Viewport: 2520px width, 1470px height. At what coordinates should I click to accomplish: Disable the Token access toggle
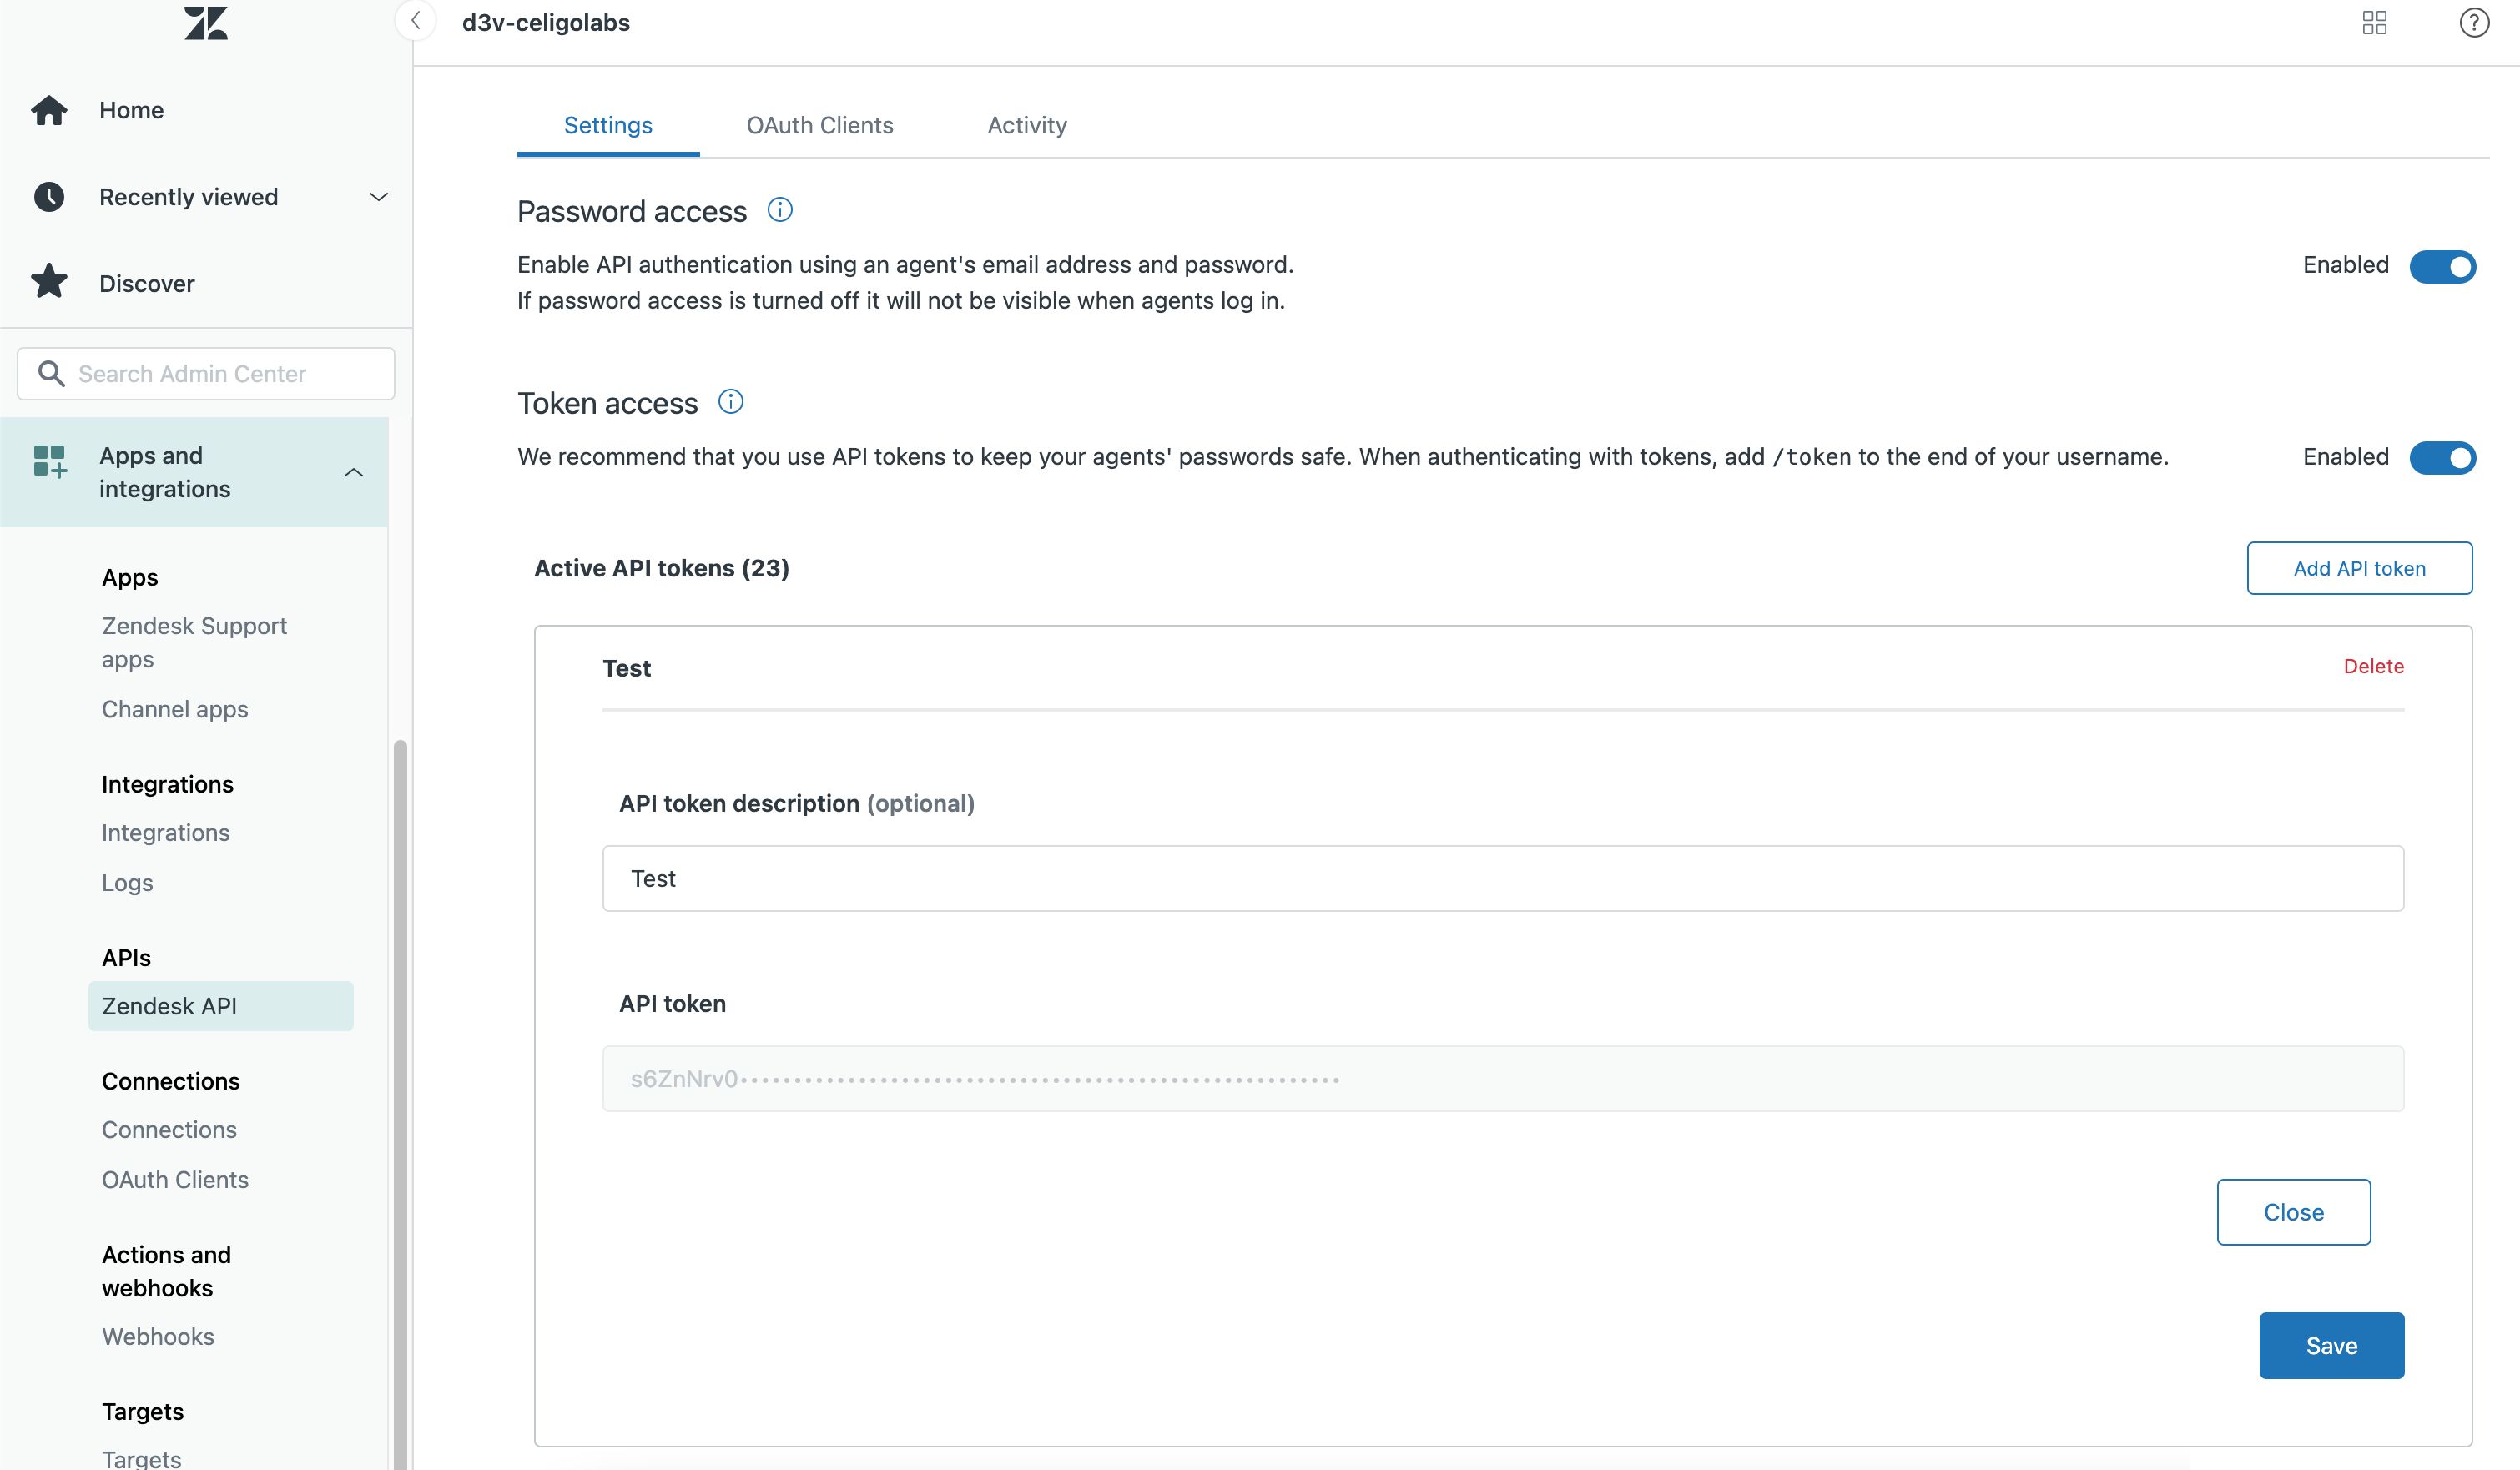[2442, 458]
